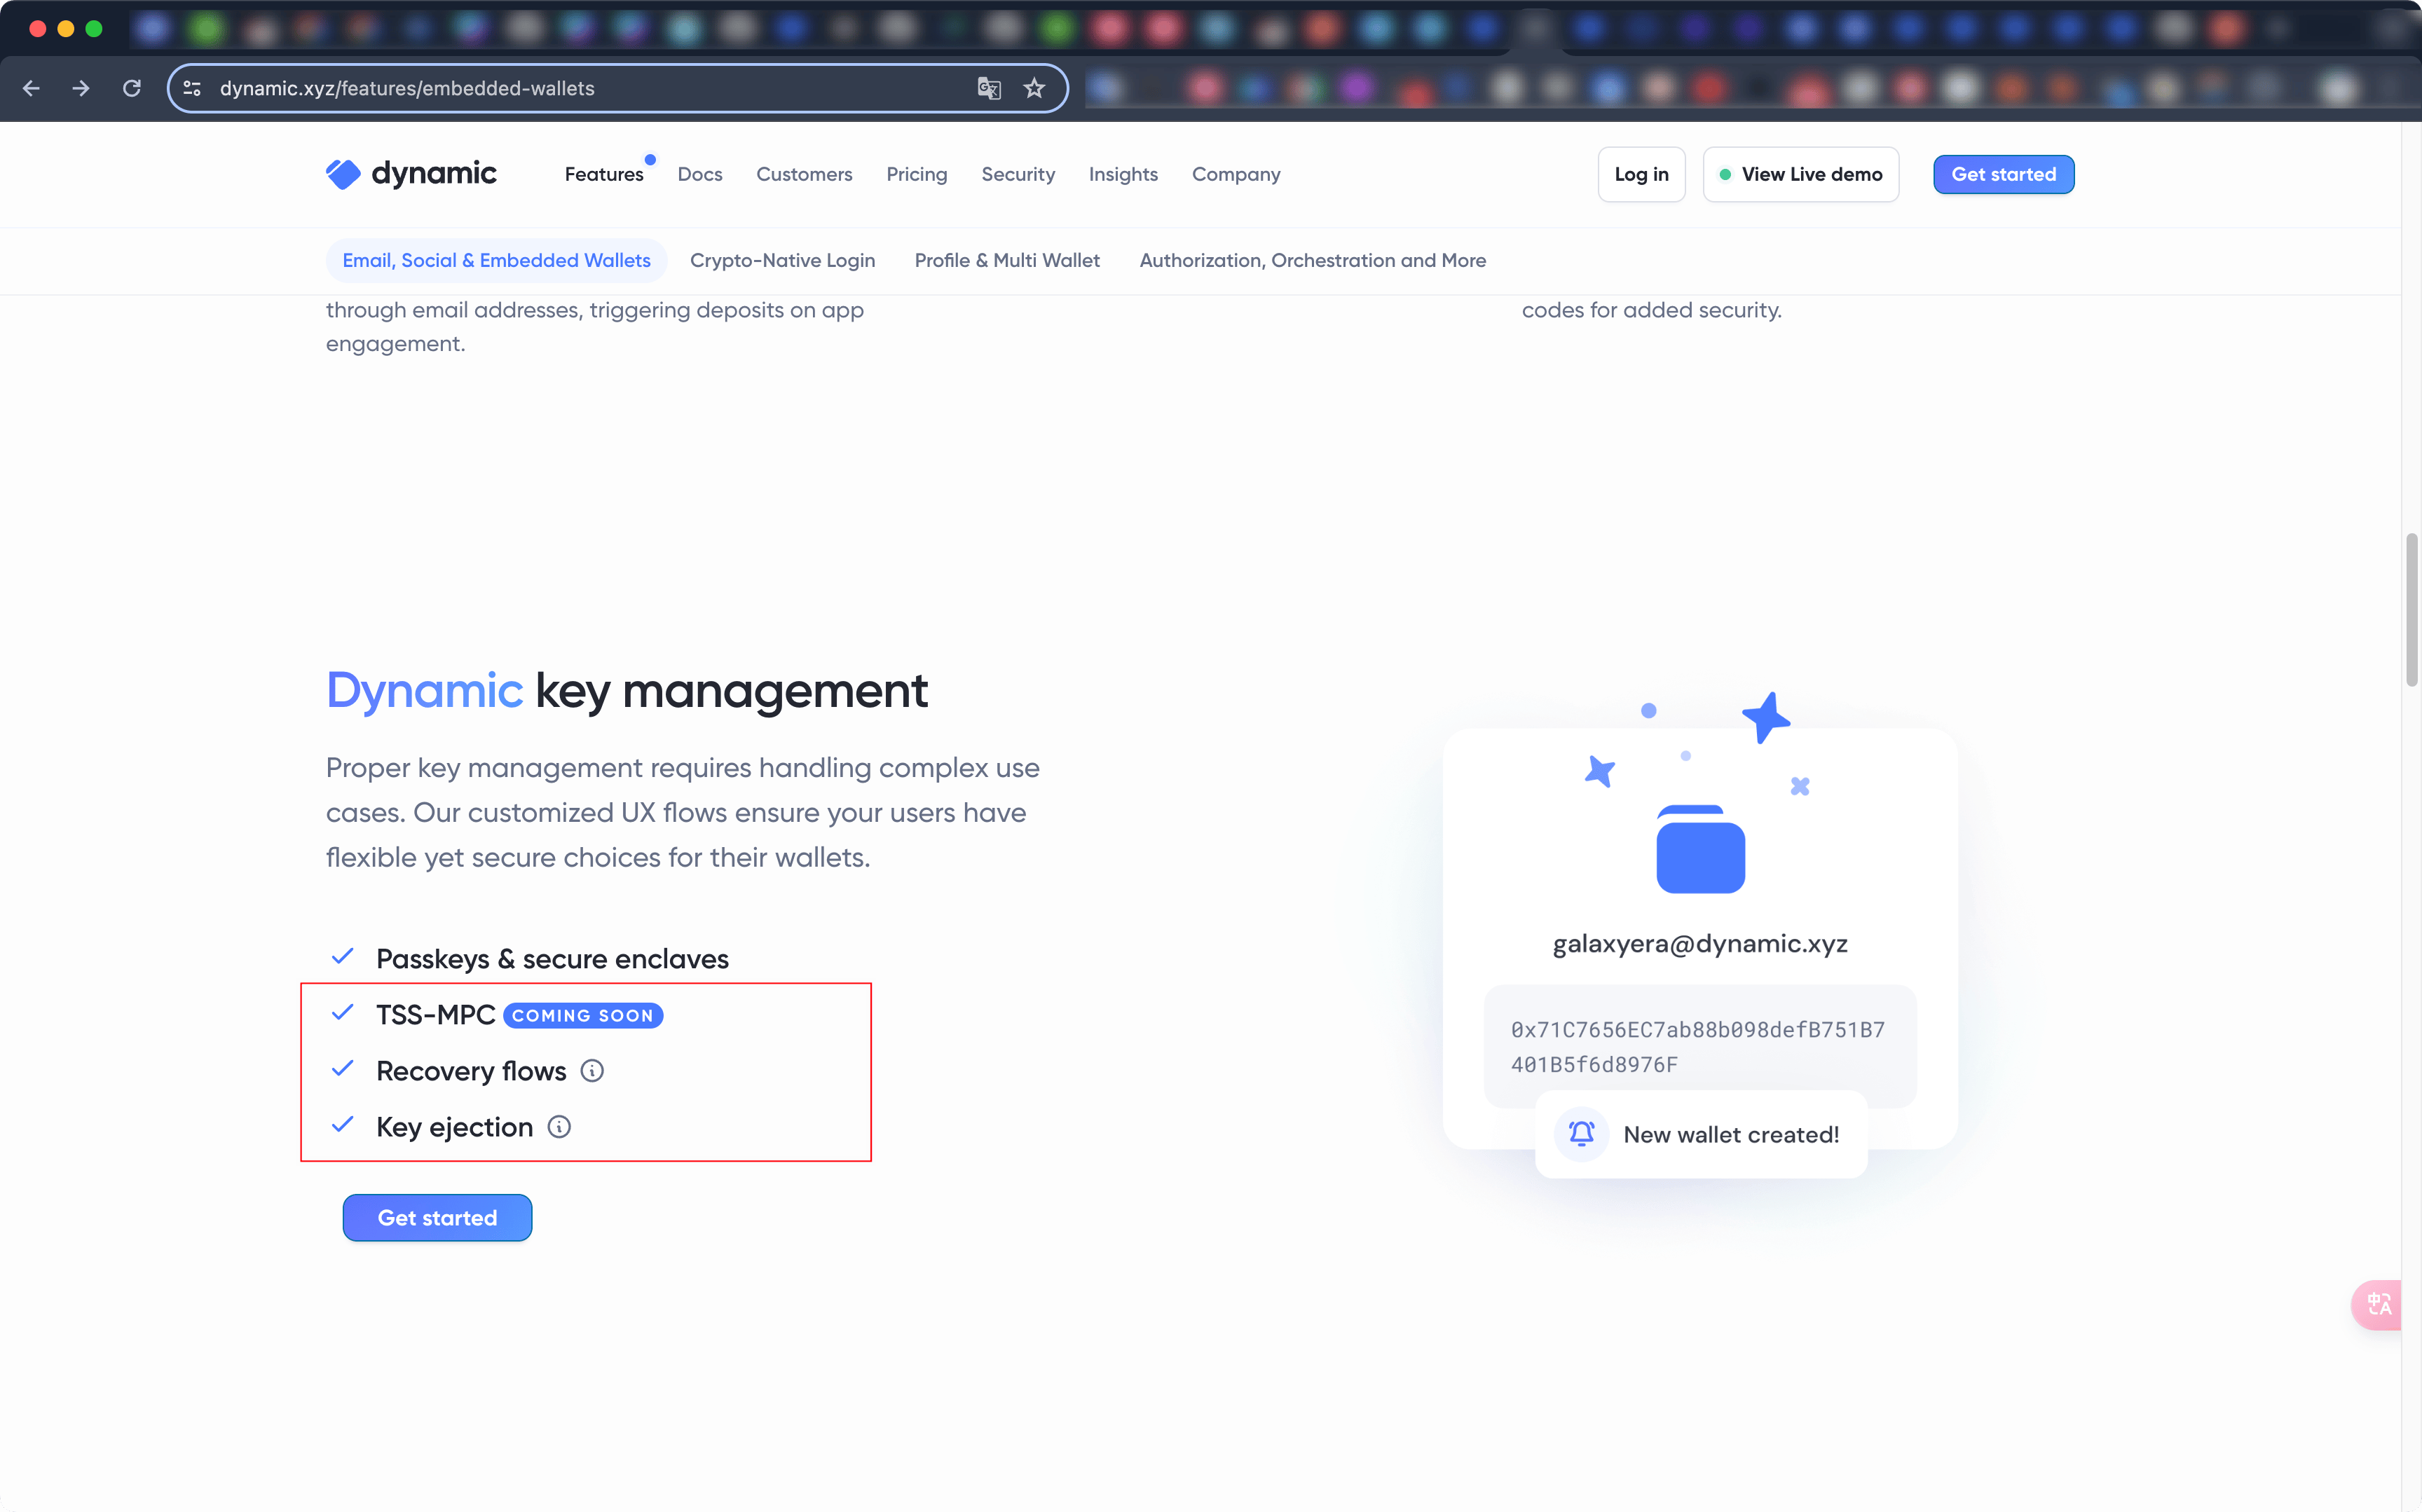Go to Customers page

pyautogui.click(x=804, y=174)
